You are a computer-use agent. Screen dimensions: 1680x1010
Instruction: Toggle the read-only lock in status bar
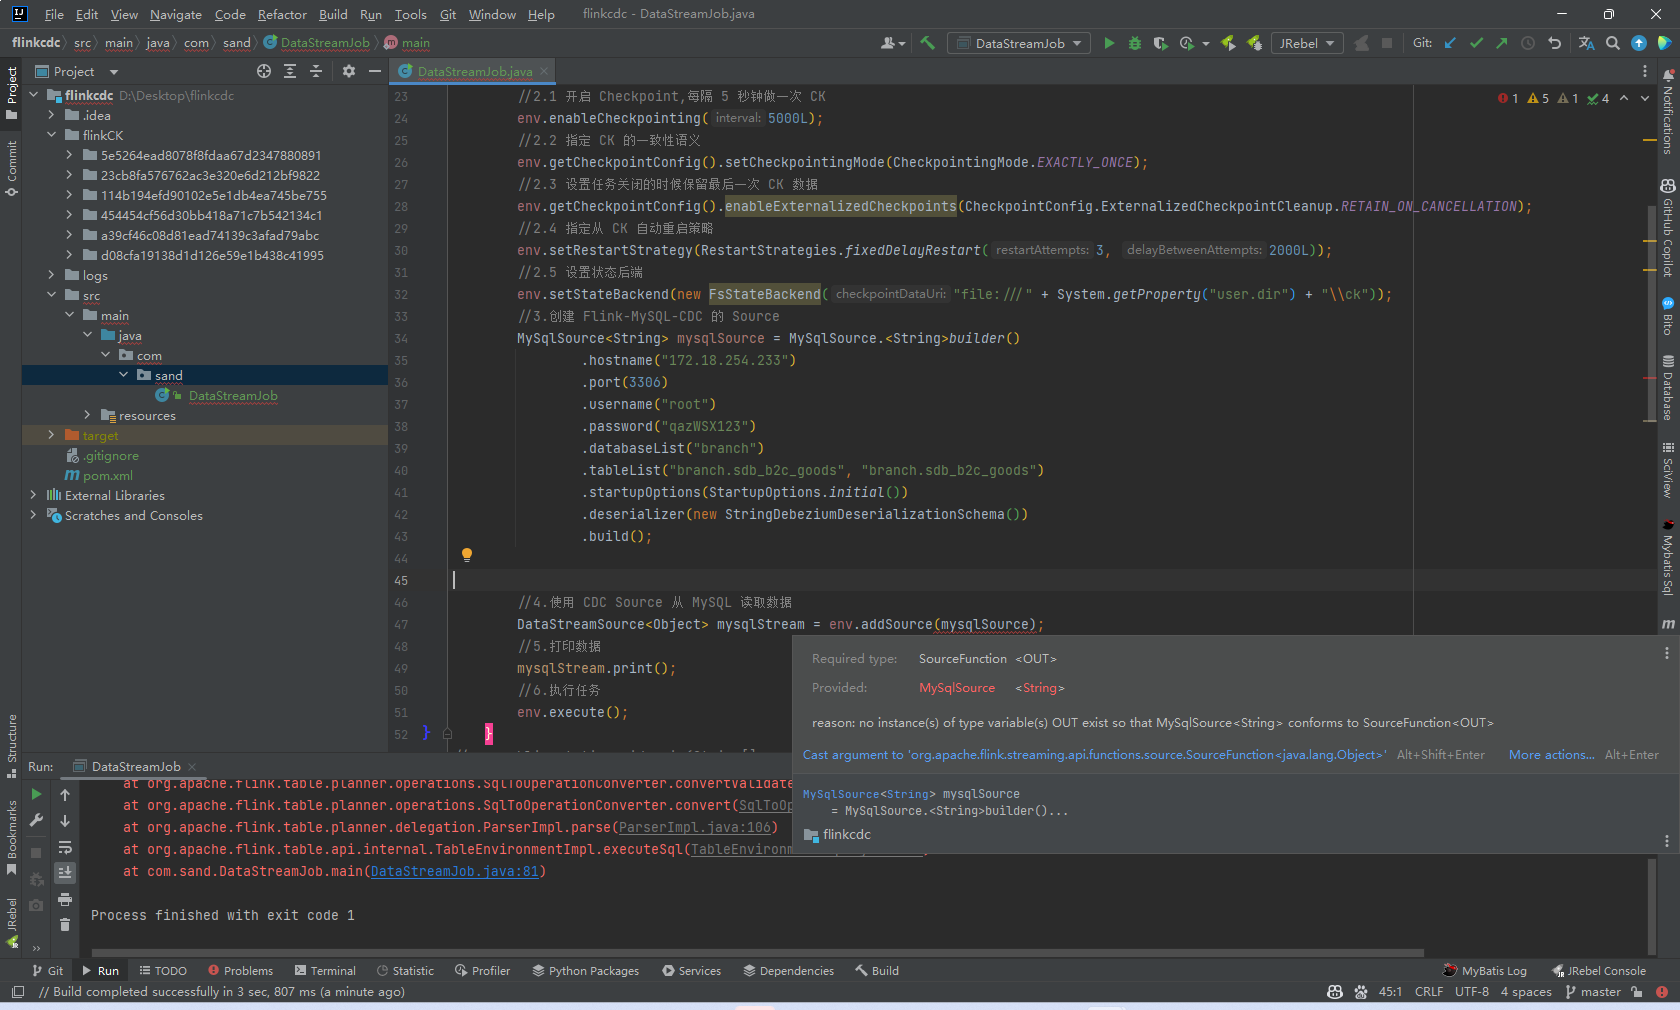(1637, 992)
